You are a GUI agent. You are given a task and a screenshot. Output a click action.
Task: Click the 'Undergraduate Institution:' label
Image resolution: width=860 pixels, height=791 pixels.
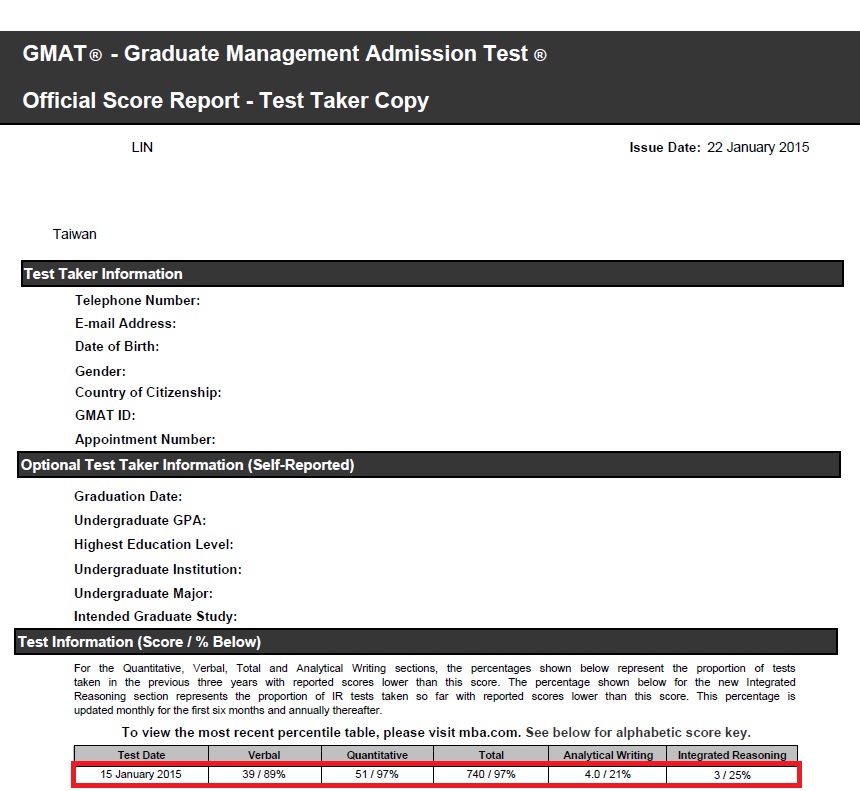click(x=158, y=569)
